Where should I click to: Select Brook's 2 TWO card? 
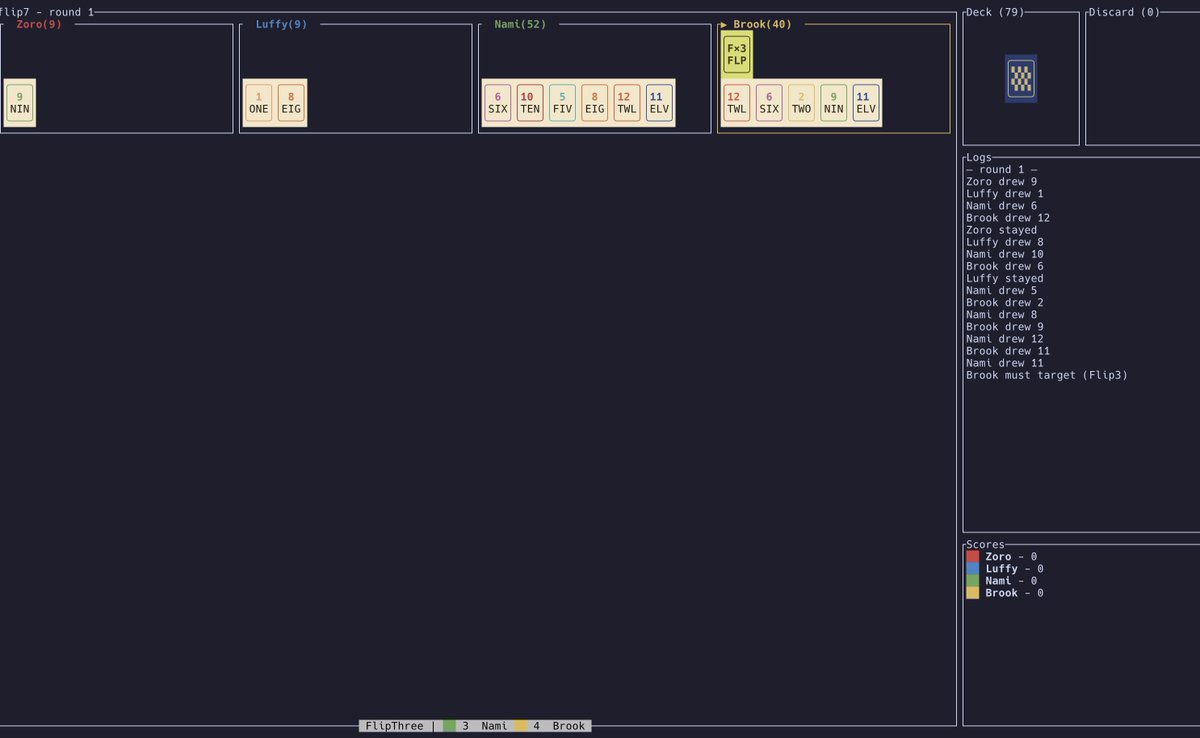coord(802,103)
